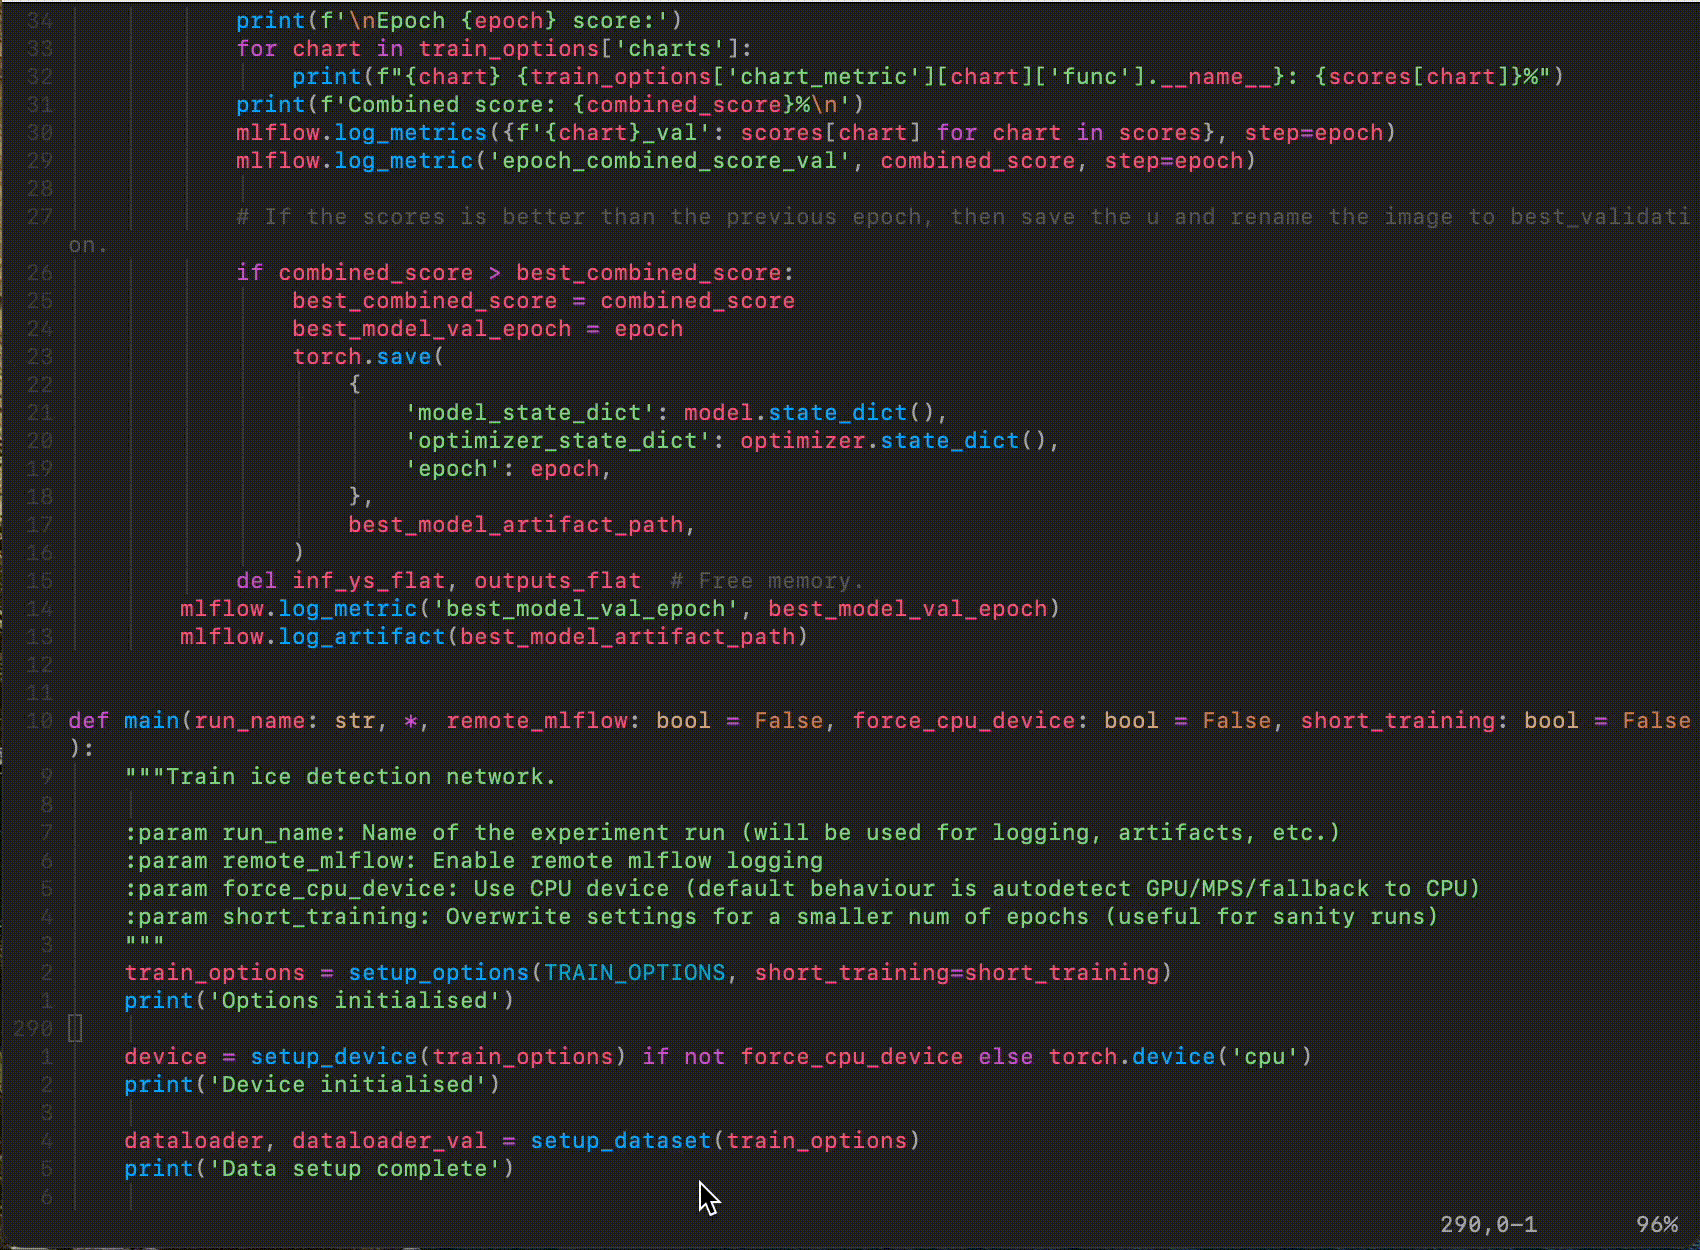Viewport: 1700px width, 1250px height.
Task: Click the torch.save( call
Action: point(368,357)
